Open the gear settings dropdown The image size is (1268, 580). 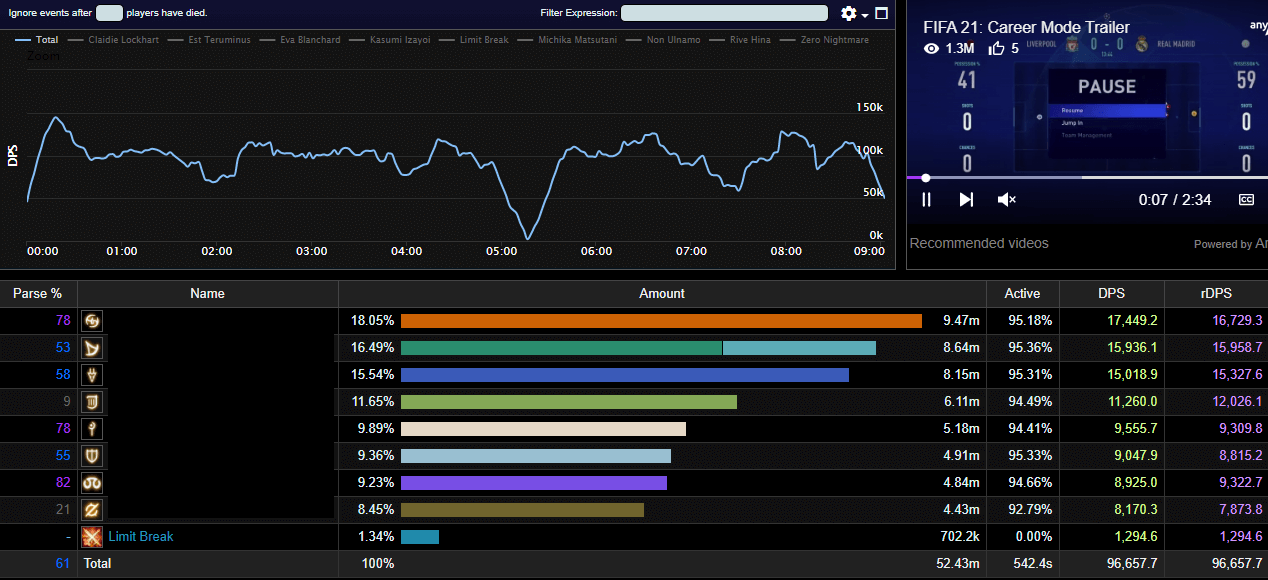click(x=853, y=13)
